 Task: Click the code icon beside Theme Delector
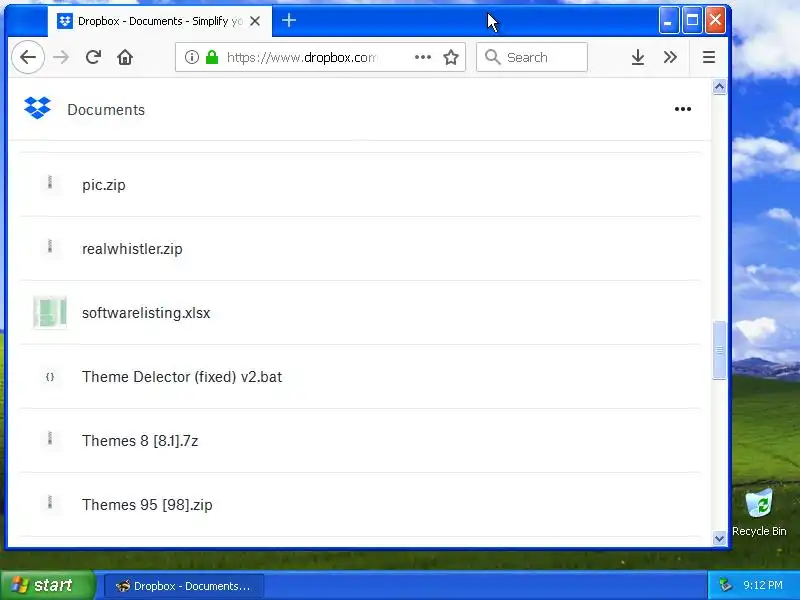[x=49, y=377]
